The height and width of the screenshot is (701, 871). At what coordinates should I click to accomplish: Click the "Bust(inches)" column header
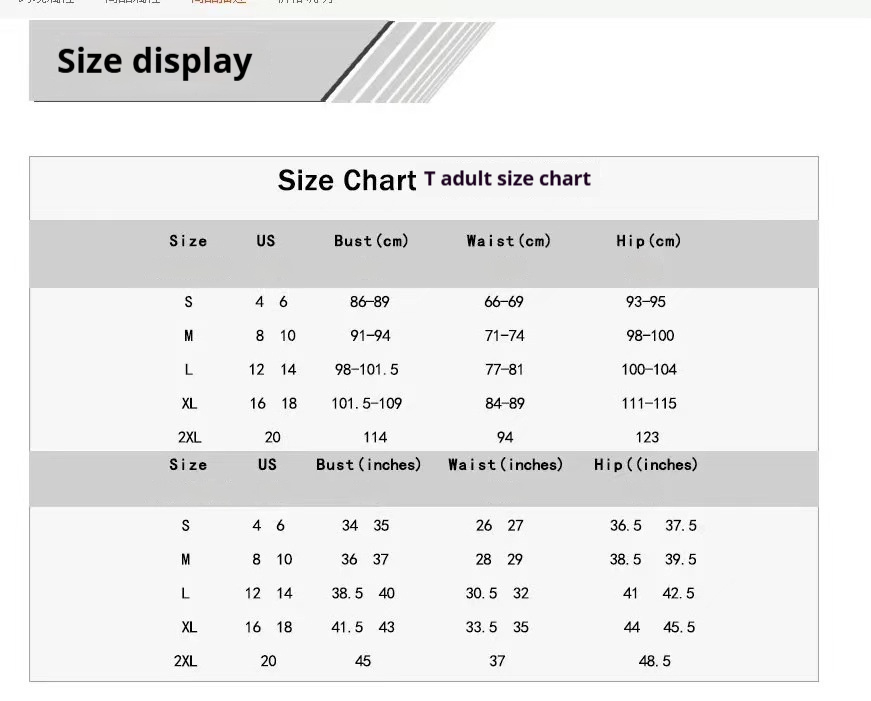(368, 465)
